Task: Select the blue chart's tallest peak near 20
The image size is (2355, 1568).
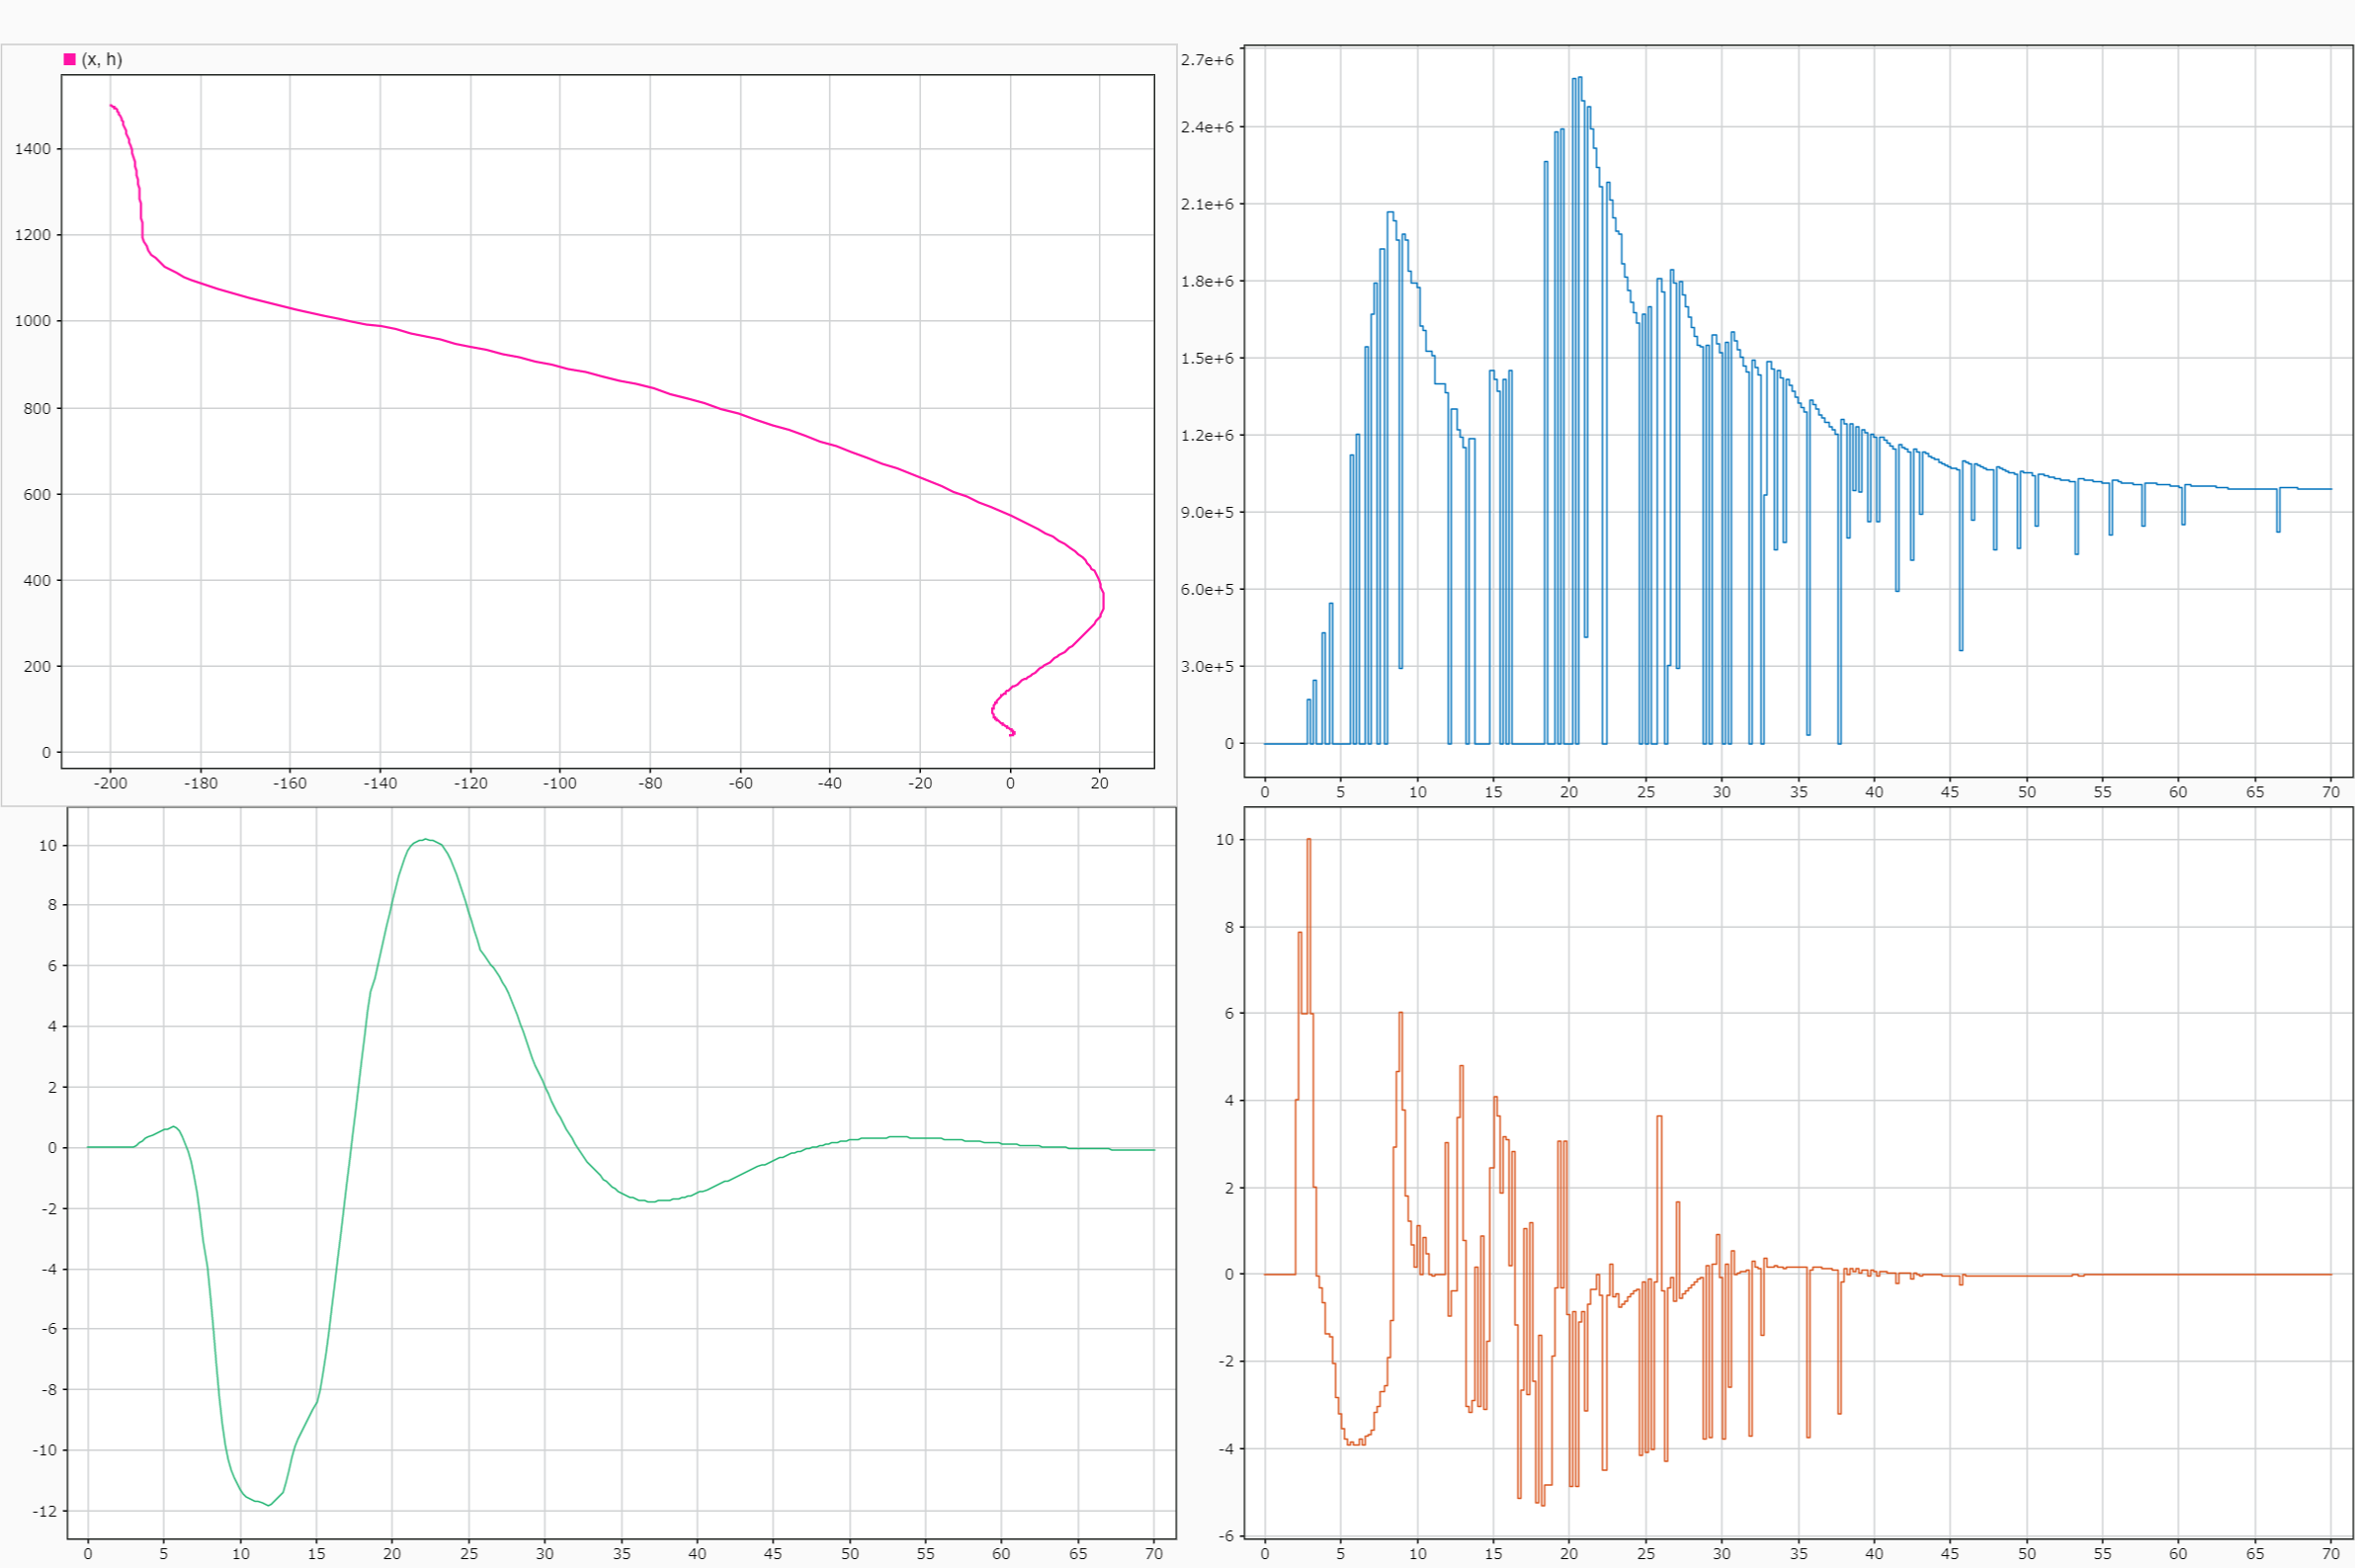Action: [x=1578, y=79]
